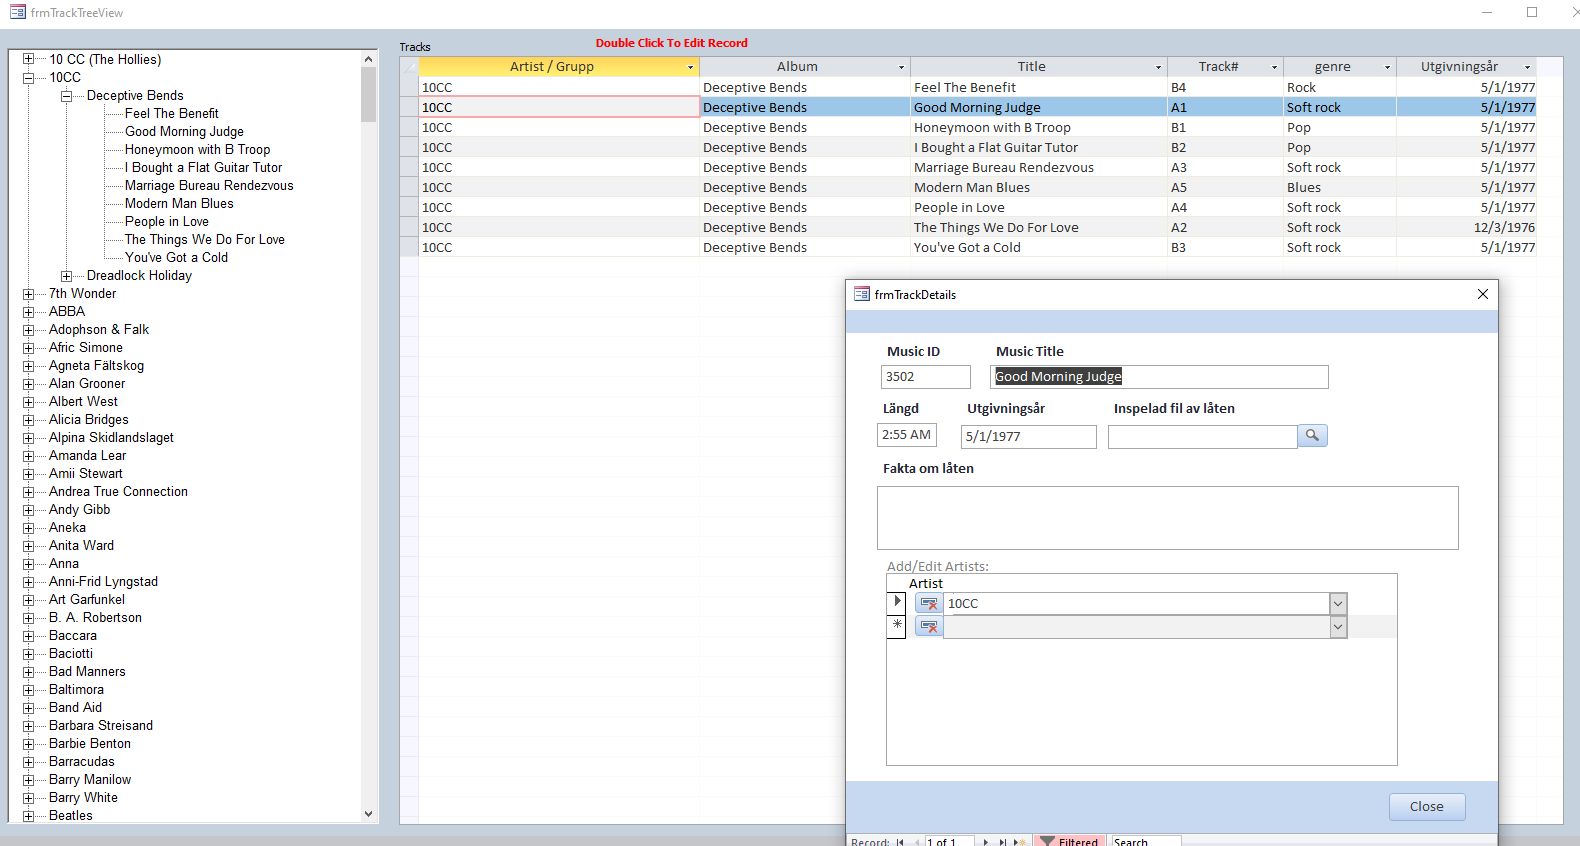1580x846 pixels.
Task: Click the Utgivningsår date field in details
Action: click(x=1028, y=436)
